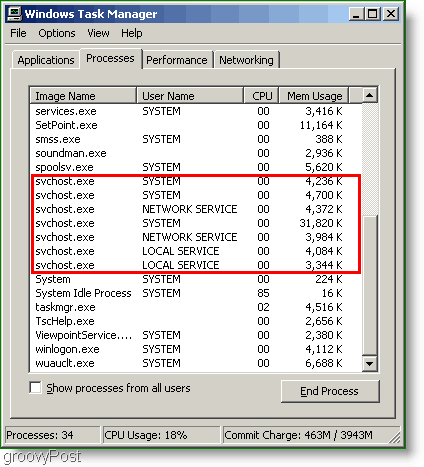The height and width of the screenshot is (467, 424).
Task: Sort by User Name column header
Action: [x=190, y=96]
